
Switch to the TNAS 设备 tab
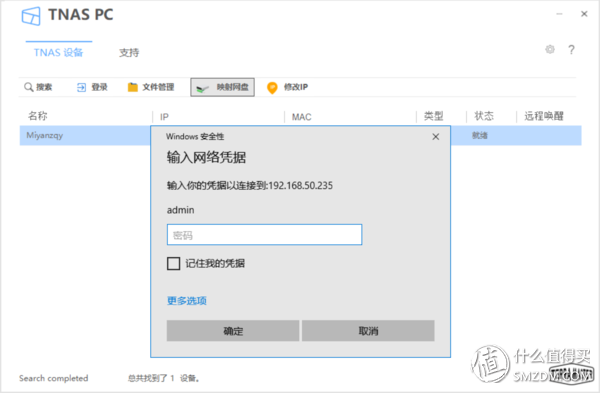point(59,52)
